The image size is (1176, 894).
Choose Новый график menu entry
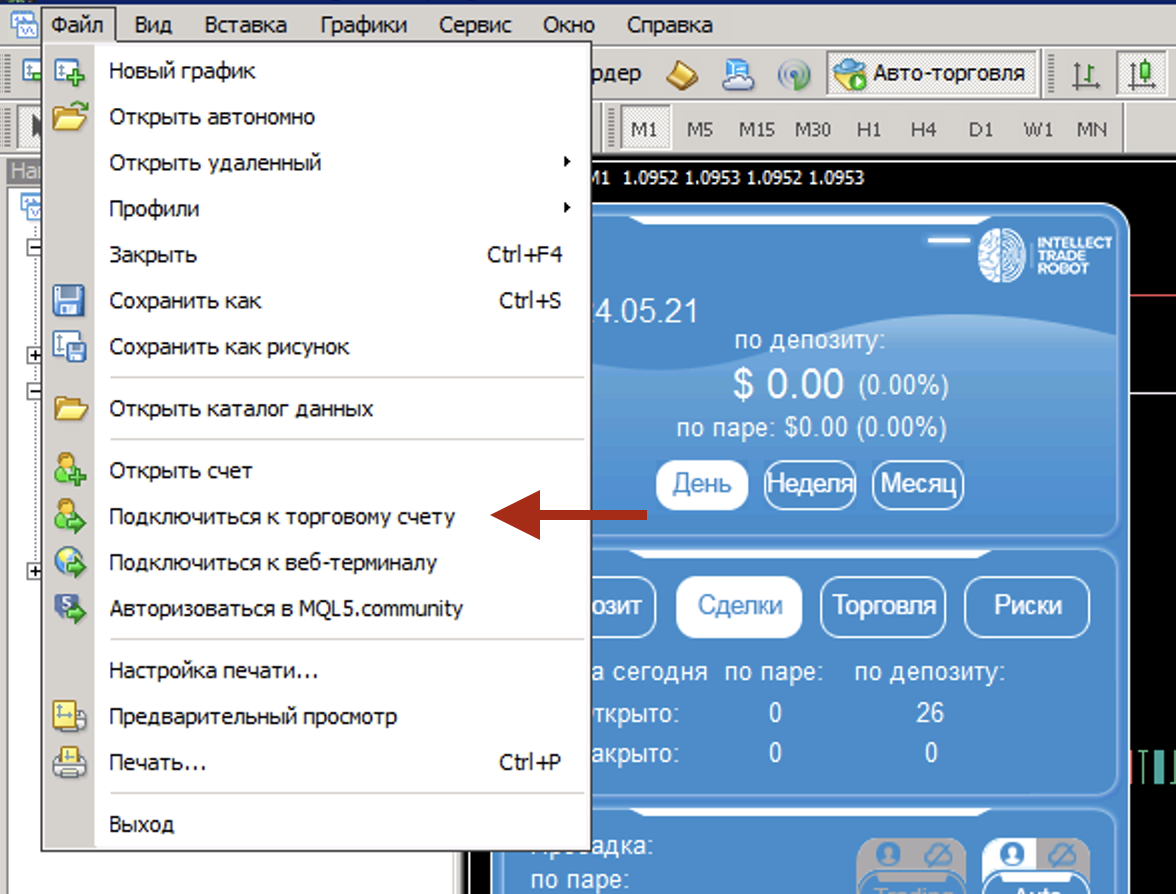click(x=316, y=70)
